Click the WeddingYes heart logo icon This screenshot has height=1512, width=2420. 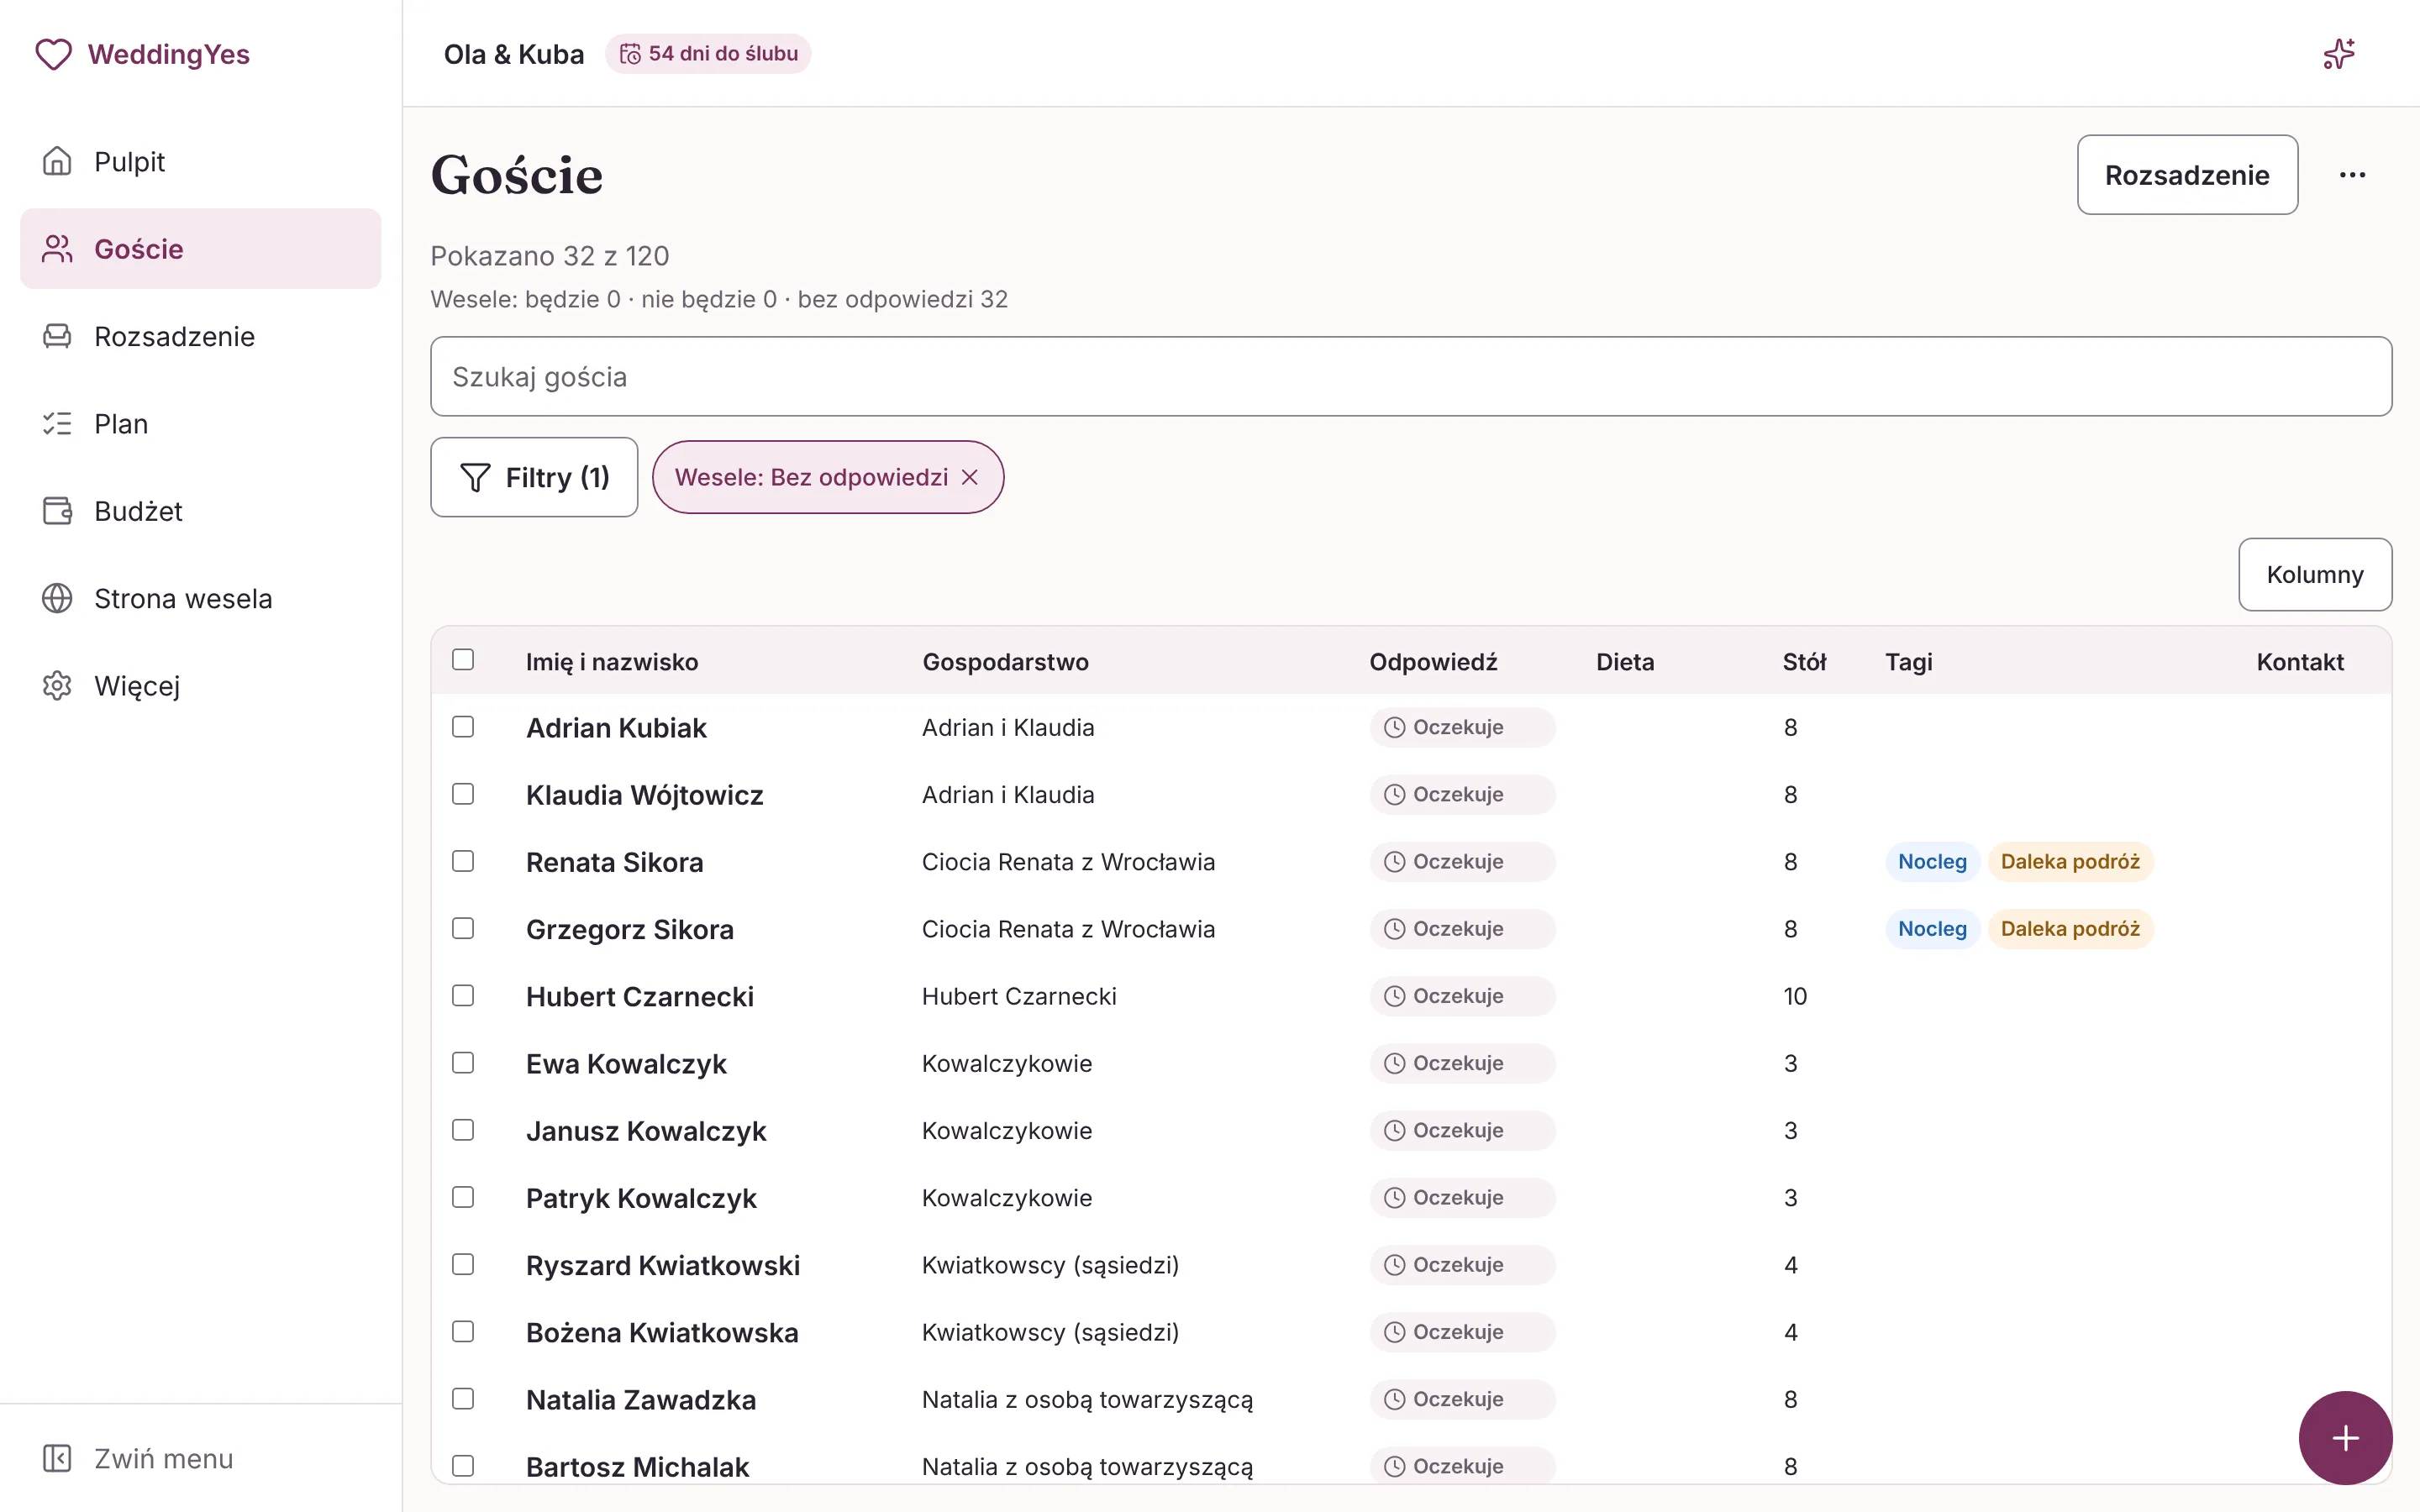point(54,54)
